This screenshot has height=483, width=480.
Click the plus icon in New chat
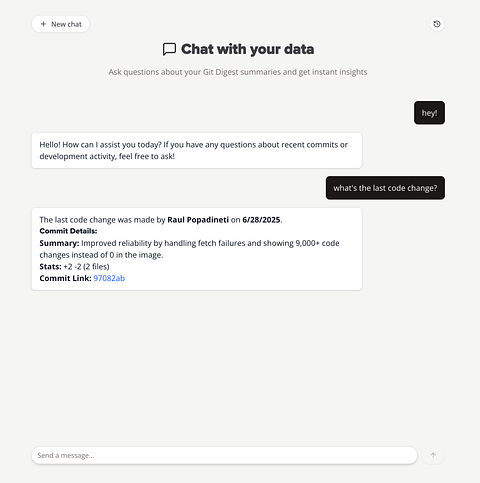(x=43, y=24)
